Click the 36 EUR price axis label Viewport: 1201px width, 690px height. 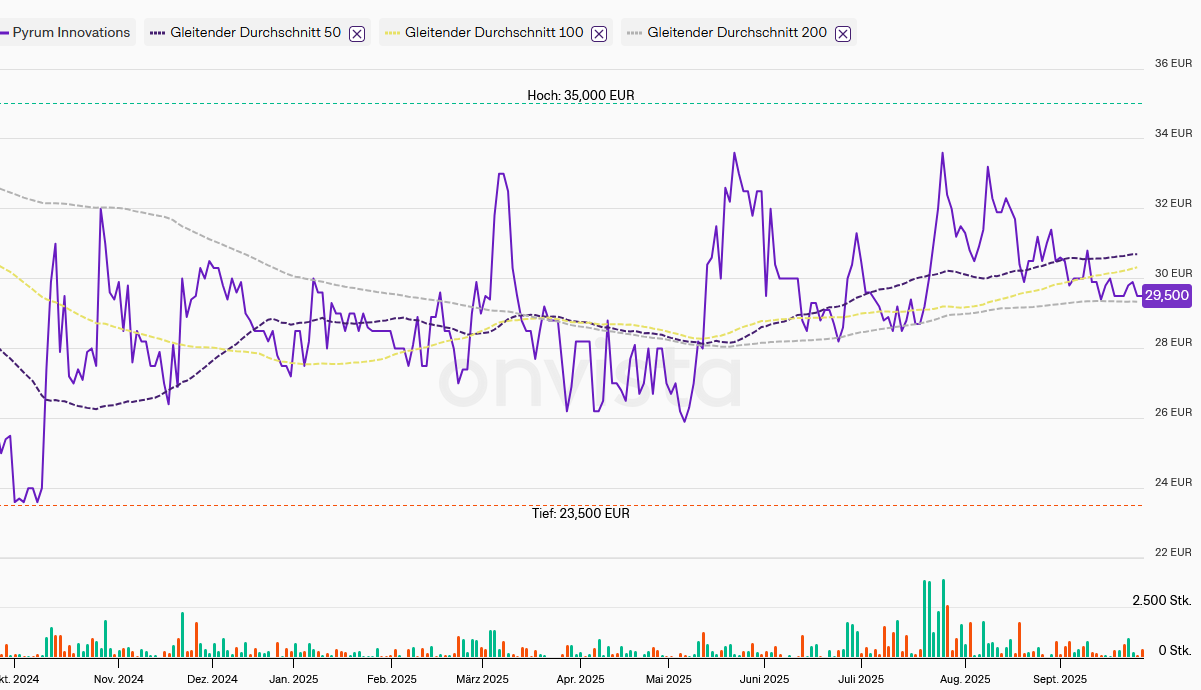click(1173, 63)
